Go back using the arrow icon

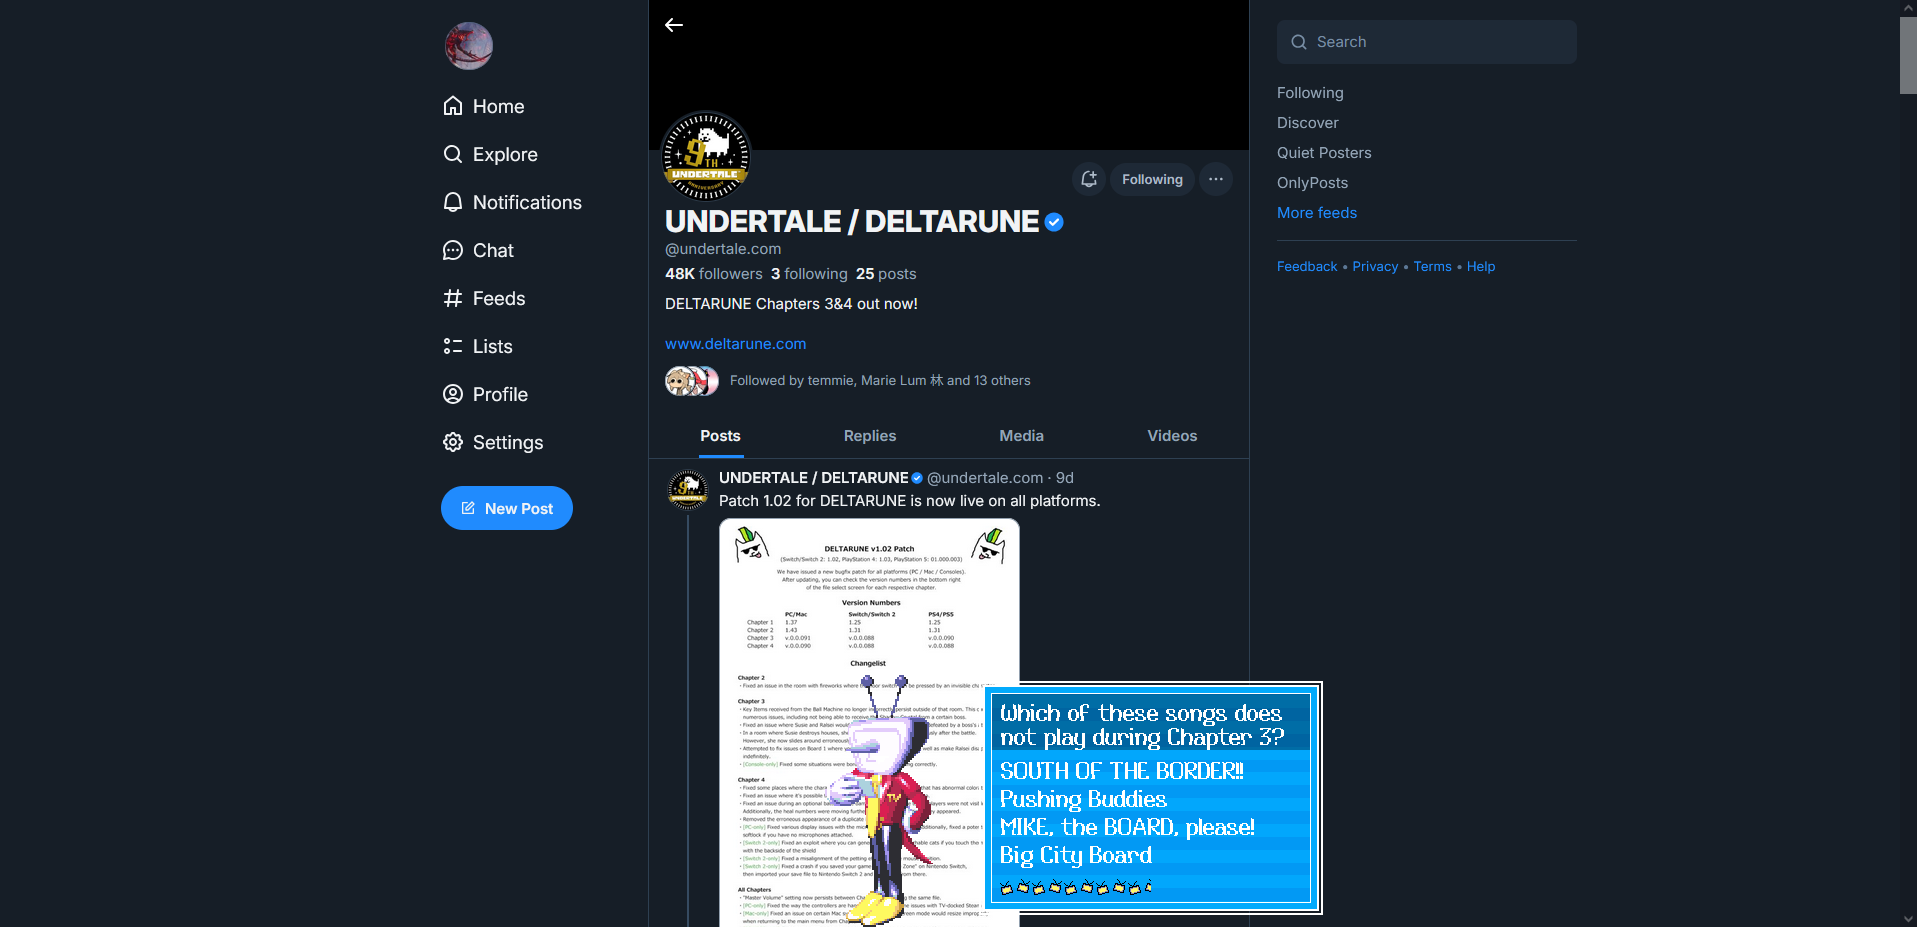pyautogui.click(x=674, y=25)
